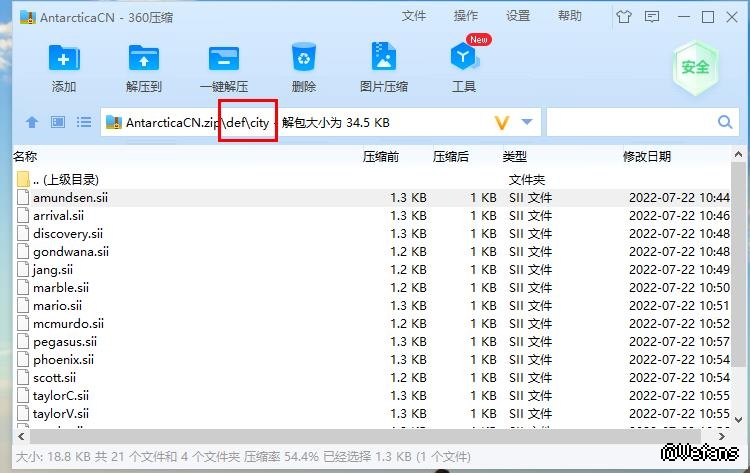Switch to the icon view mode button
The height and width of the screenshot is (473, 750).
point(58,122)
